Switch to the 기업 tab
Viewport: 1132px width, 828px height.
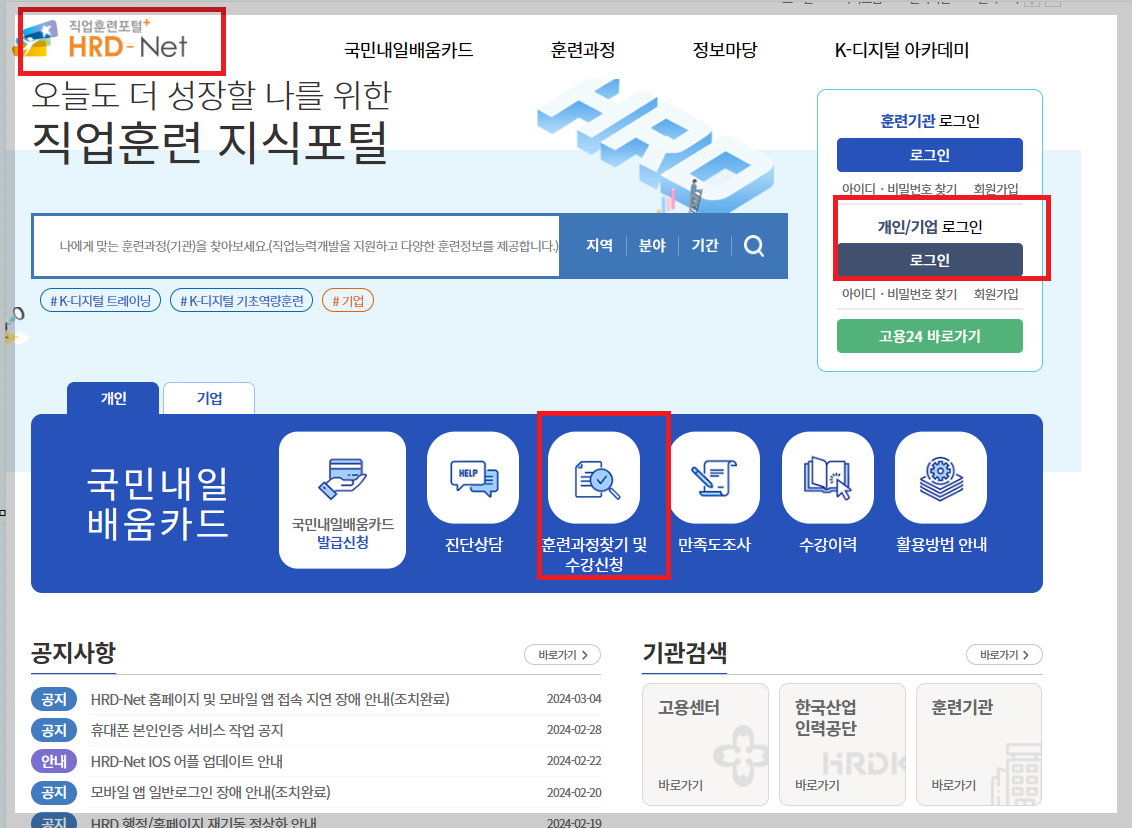point(208,397)
